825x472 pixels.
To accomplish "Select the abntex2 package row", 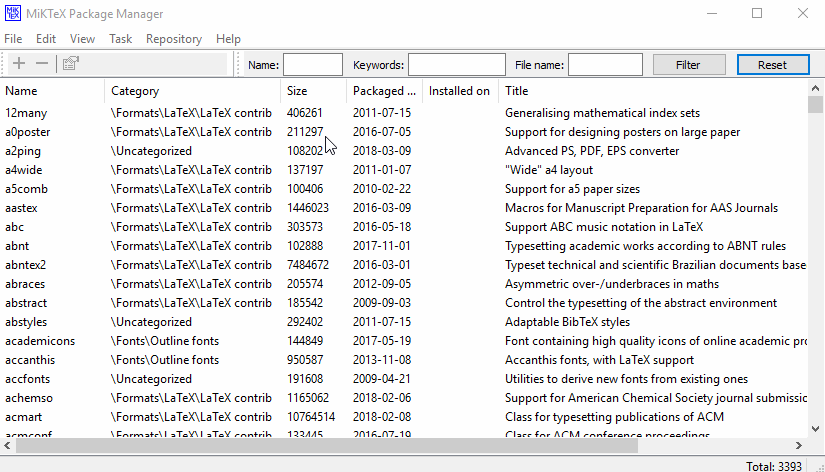I will point(404,265).
